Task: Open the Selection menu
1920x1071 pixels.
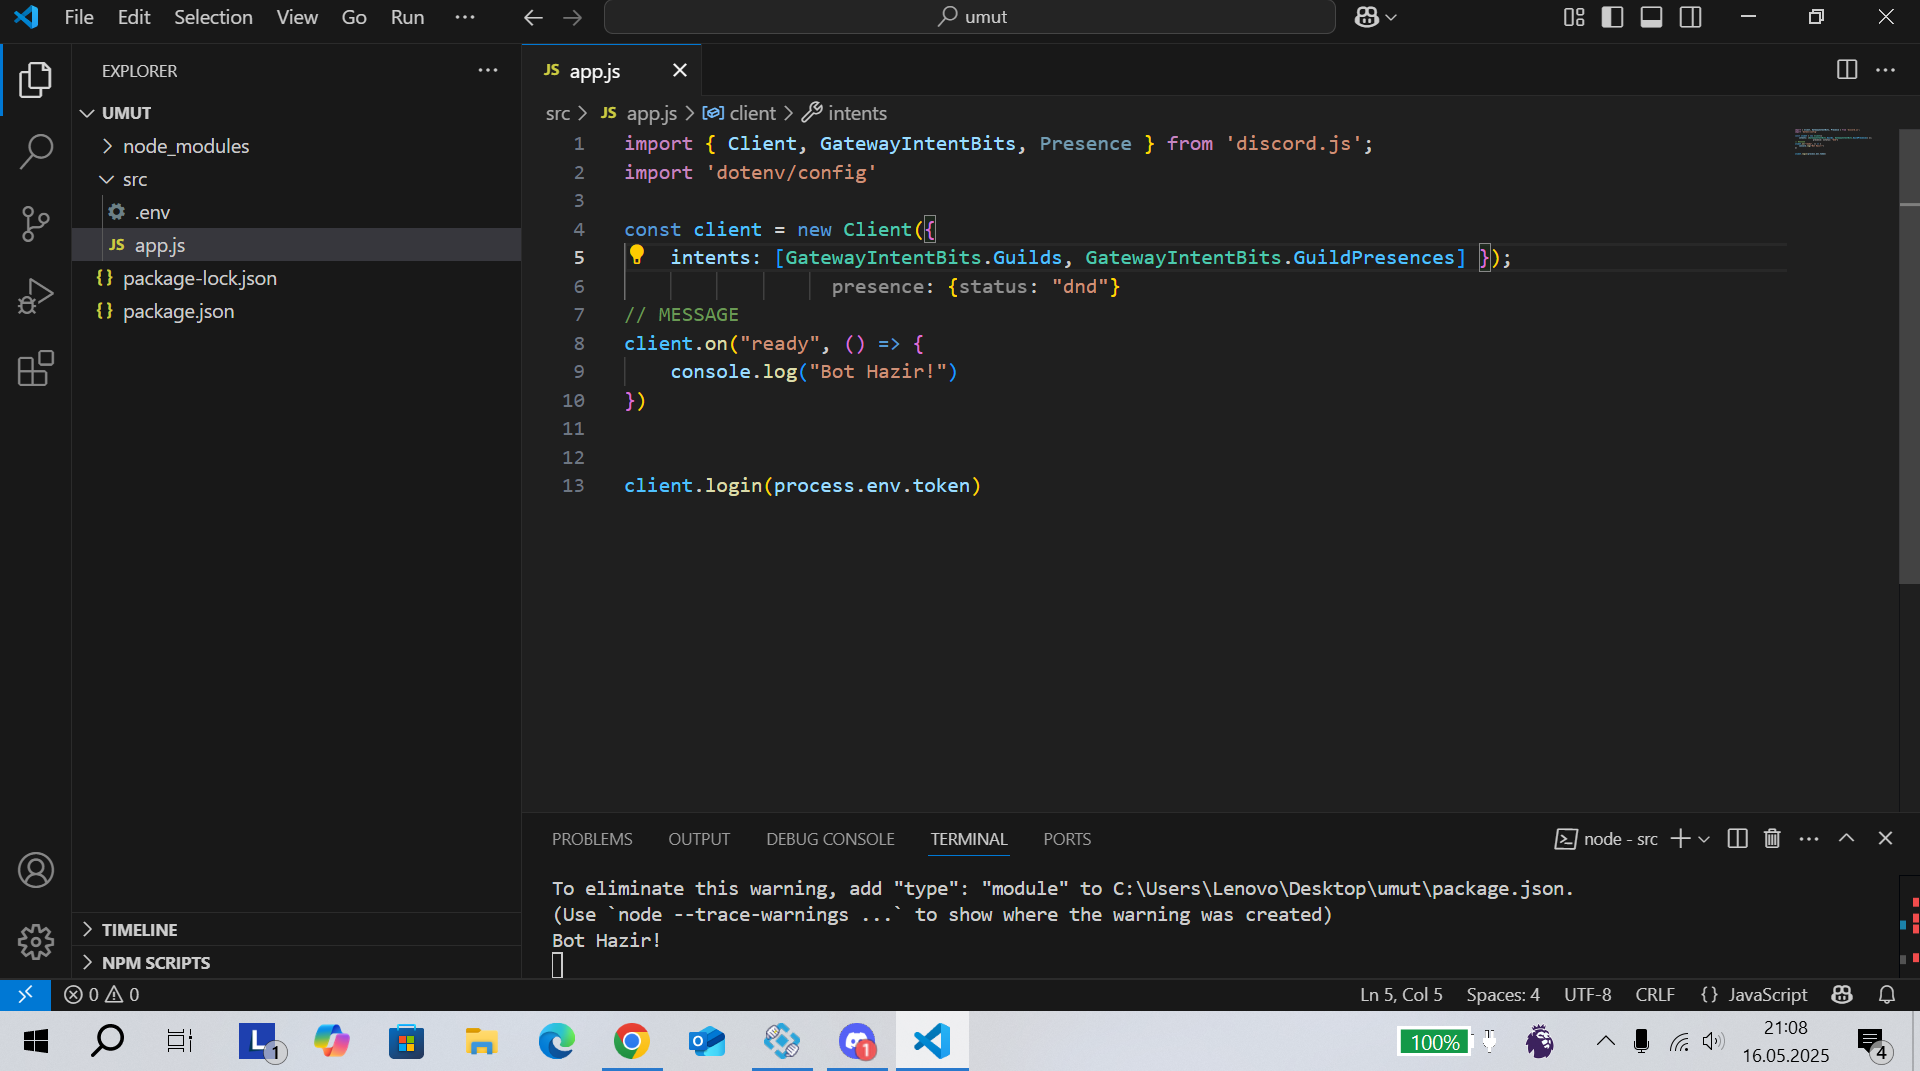Action: tap(213, 17)
